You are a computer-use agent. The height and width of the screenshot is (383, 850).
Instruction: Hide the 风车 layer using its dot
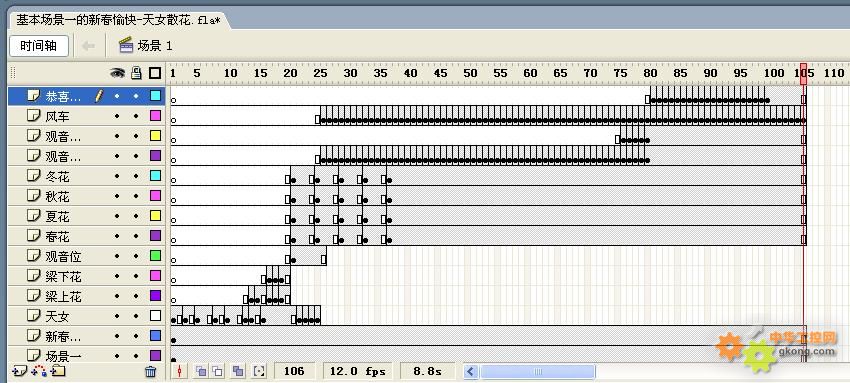[x=117, y=116]
